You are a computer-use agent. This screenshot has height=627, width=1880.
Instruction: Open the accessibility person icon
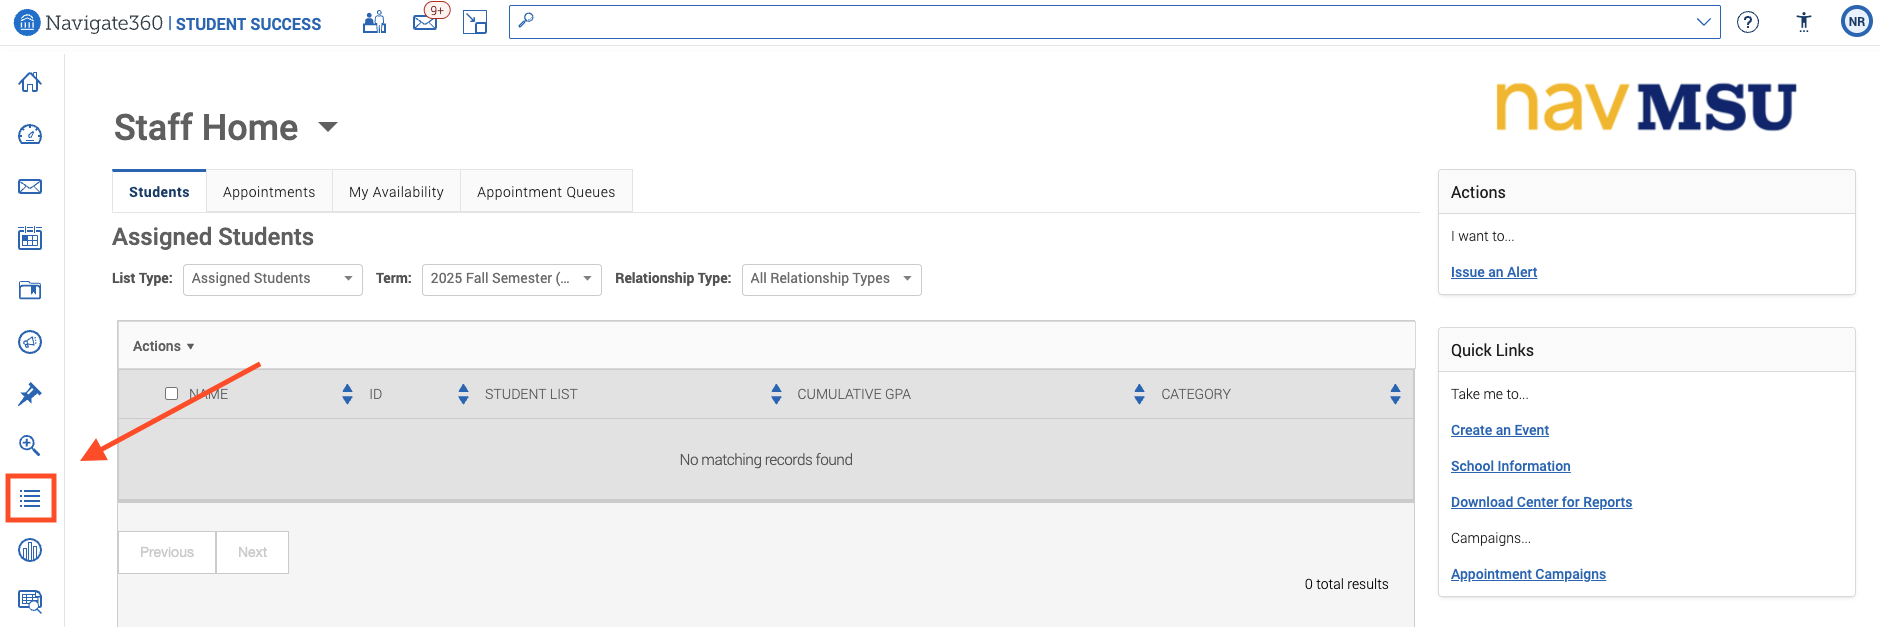1804,22
